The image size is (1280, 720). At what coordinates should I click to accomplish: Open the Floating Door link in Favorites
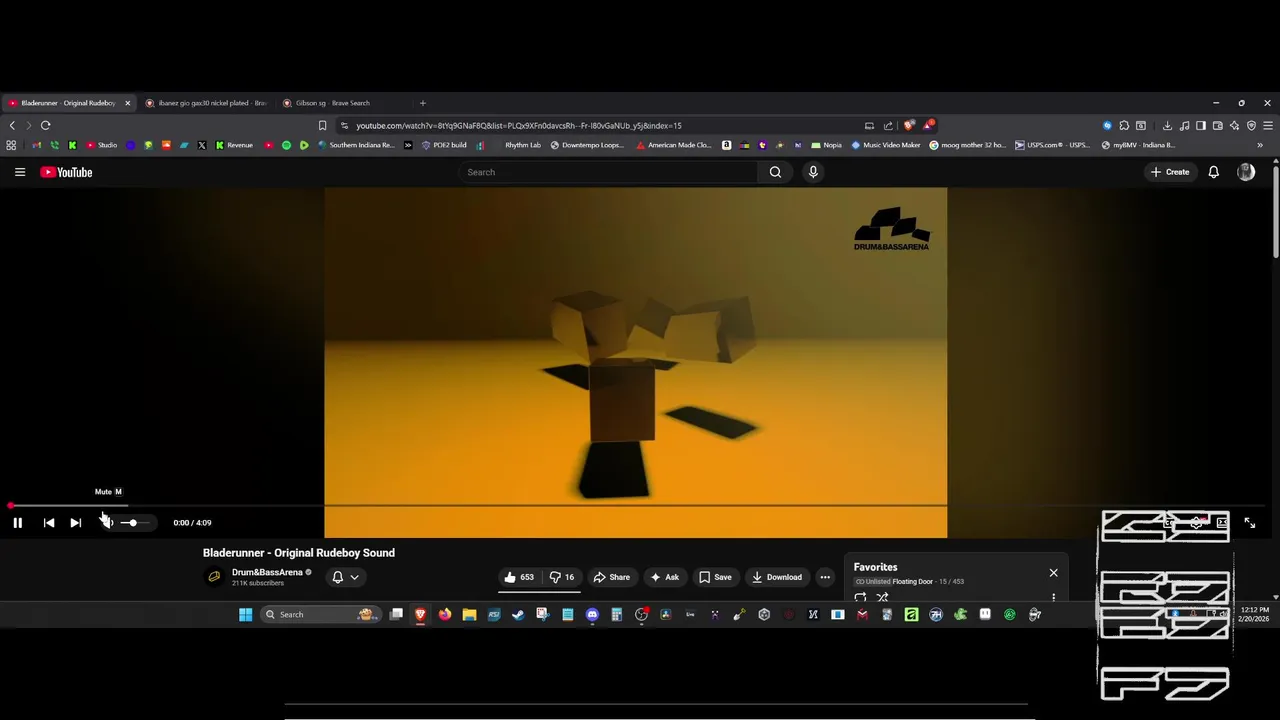(912, 581)
